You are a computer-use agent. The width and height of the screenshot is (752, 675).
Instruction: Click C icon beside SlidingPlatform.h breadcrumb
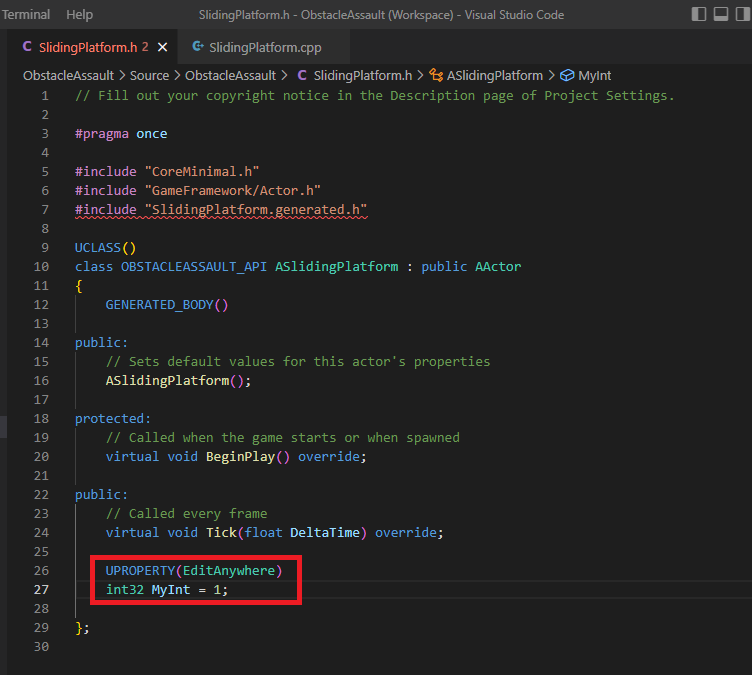coord(302,75)
